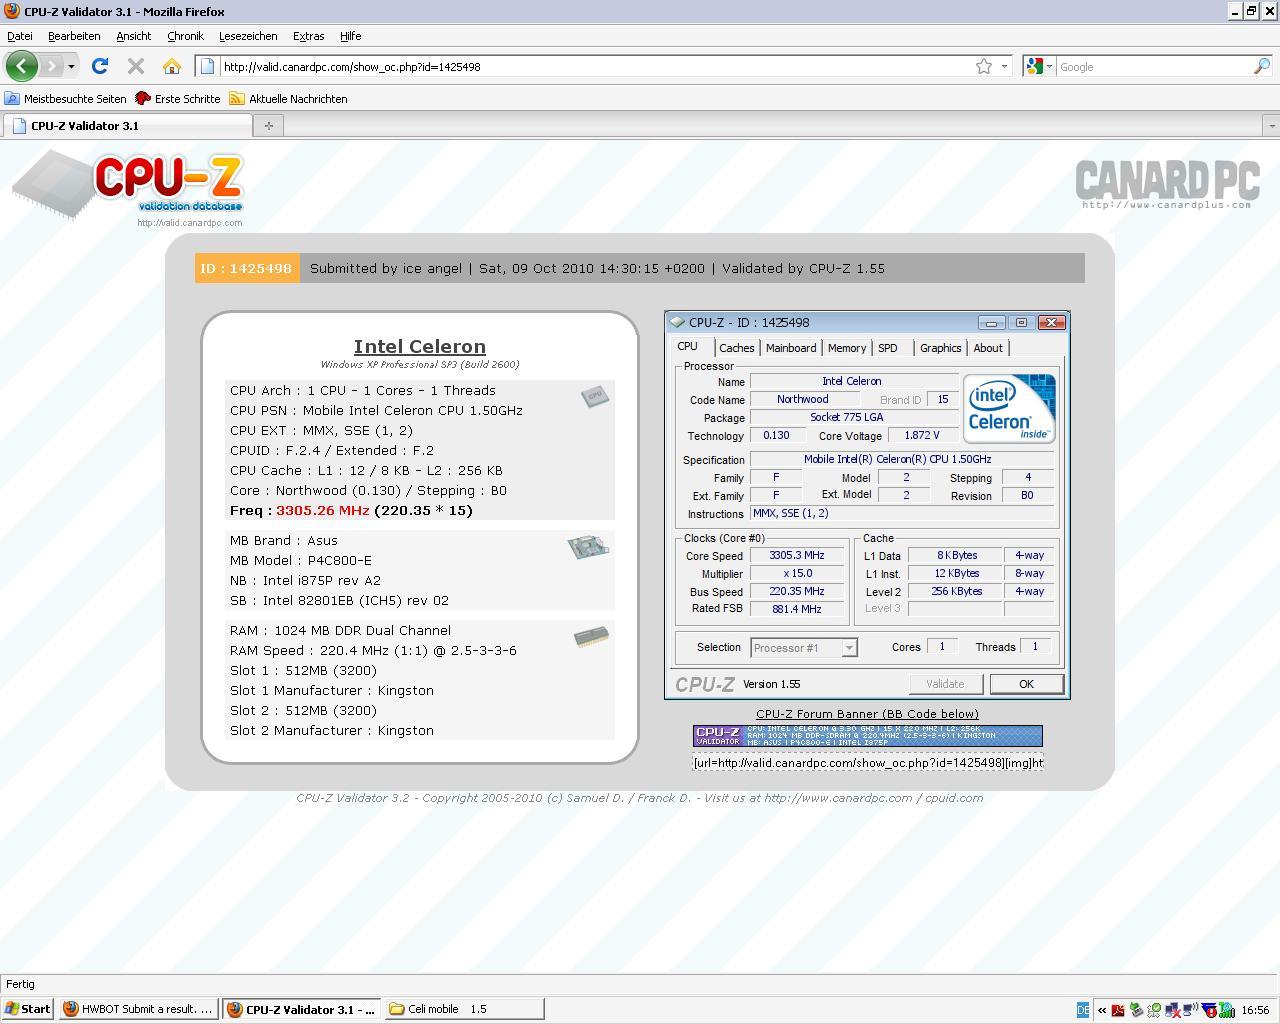The image size is (1280, 1024).
Task: Switch to the Mainboard tab
Action: click(x=791, y=348)
